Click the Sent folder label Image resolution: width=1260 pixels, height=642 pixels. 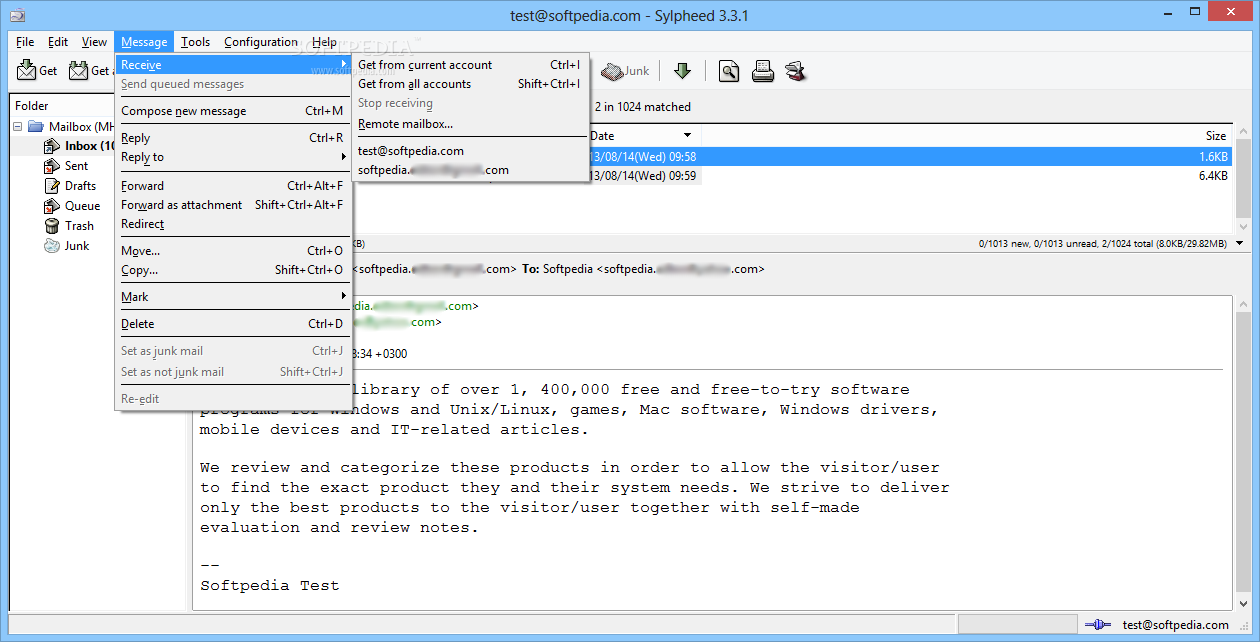pos(76,166)
